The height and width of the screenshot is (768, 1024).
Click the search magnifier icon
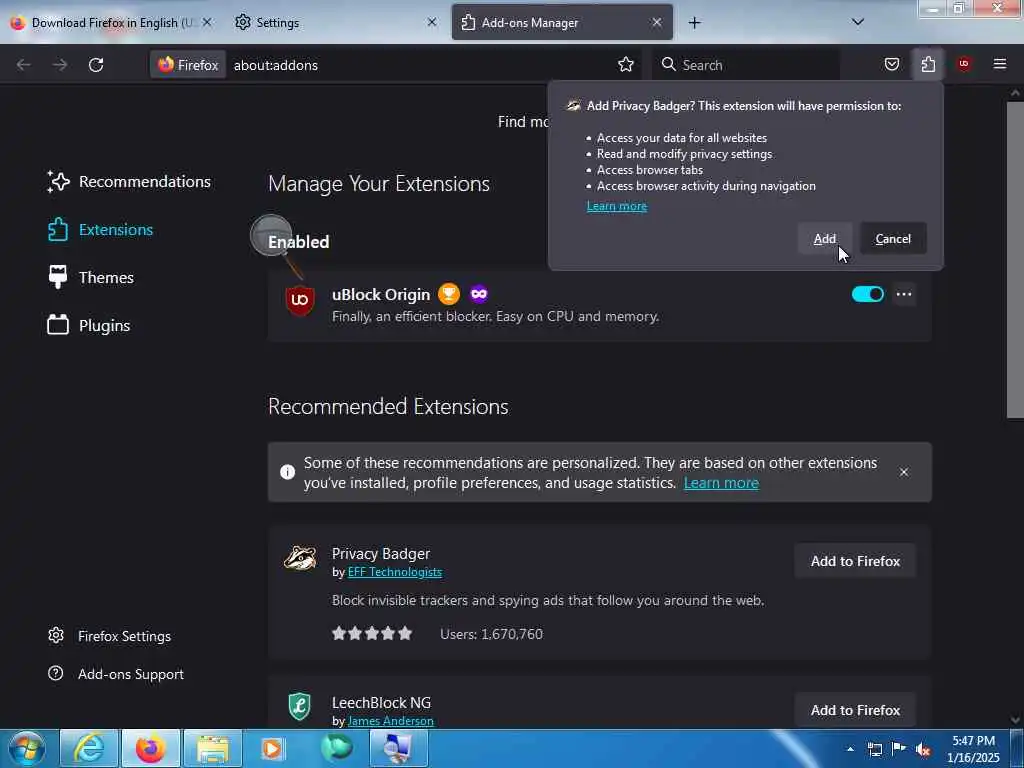[669, 64]
